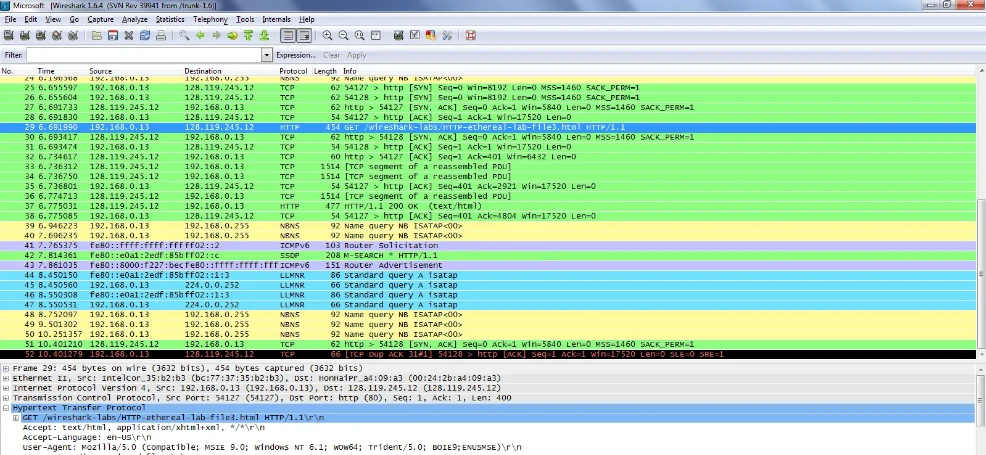Expand the GET request line details
The height and width of the screenshot is (455, 986).
point(16,418)
